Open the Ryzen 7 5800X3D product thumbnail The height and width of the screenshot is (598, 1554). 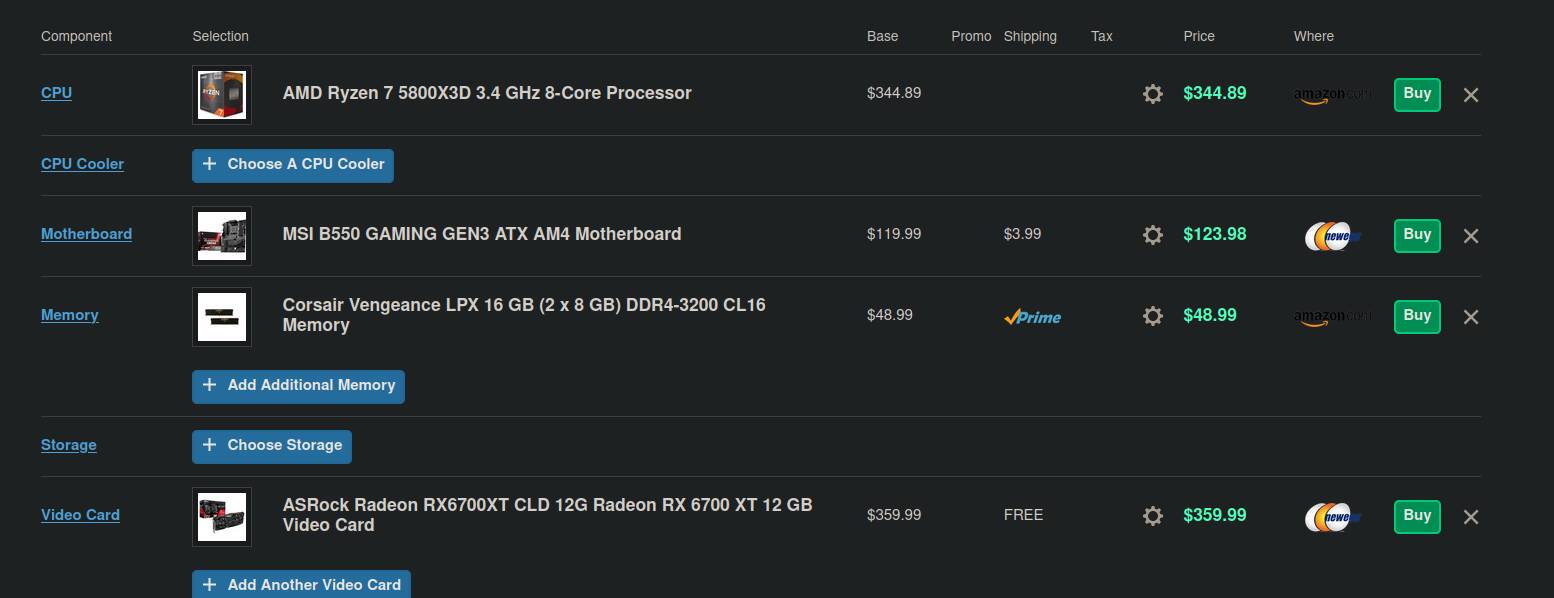point(222,95)
